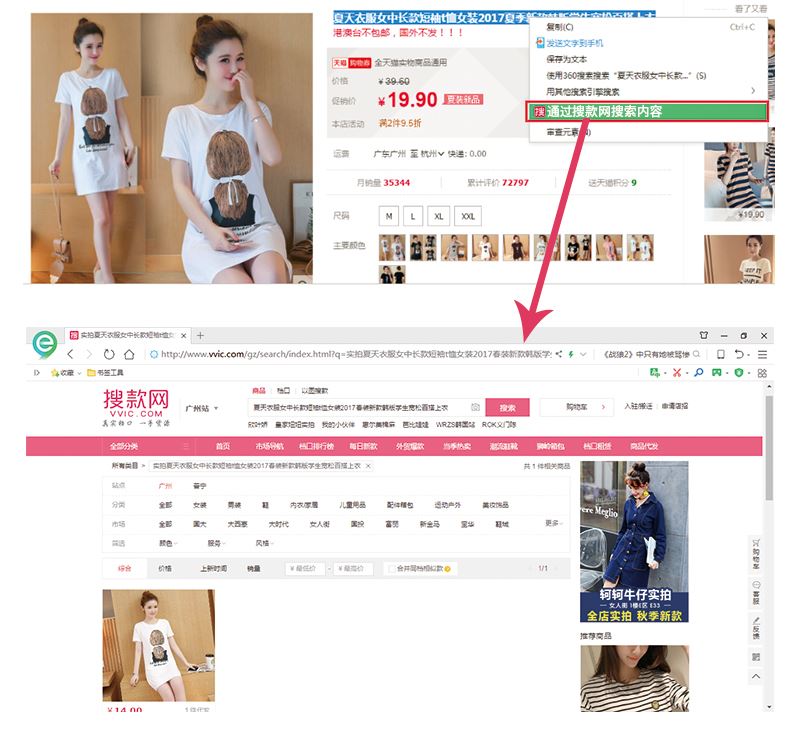Choose 发送文字到手机 in the context menu
This screenshot has height=734, width=800.
(649, 43)
